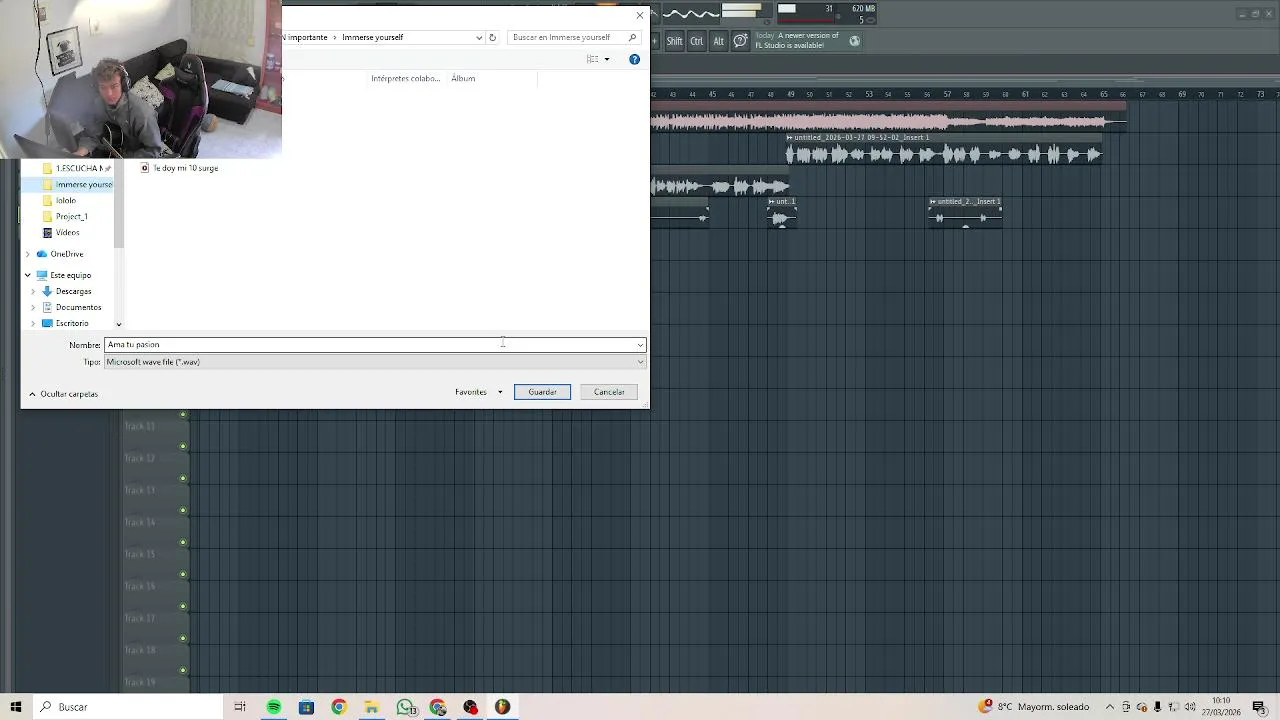Viewport: 1280px width, 720px height.
Task: Select the lololo folder
Action: (59, 200)
